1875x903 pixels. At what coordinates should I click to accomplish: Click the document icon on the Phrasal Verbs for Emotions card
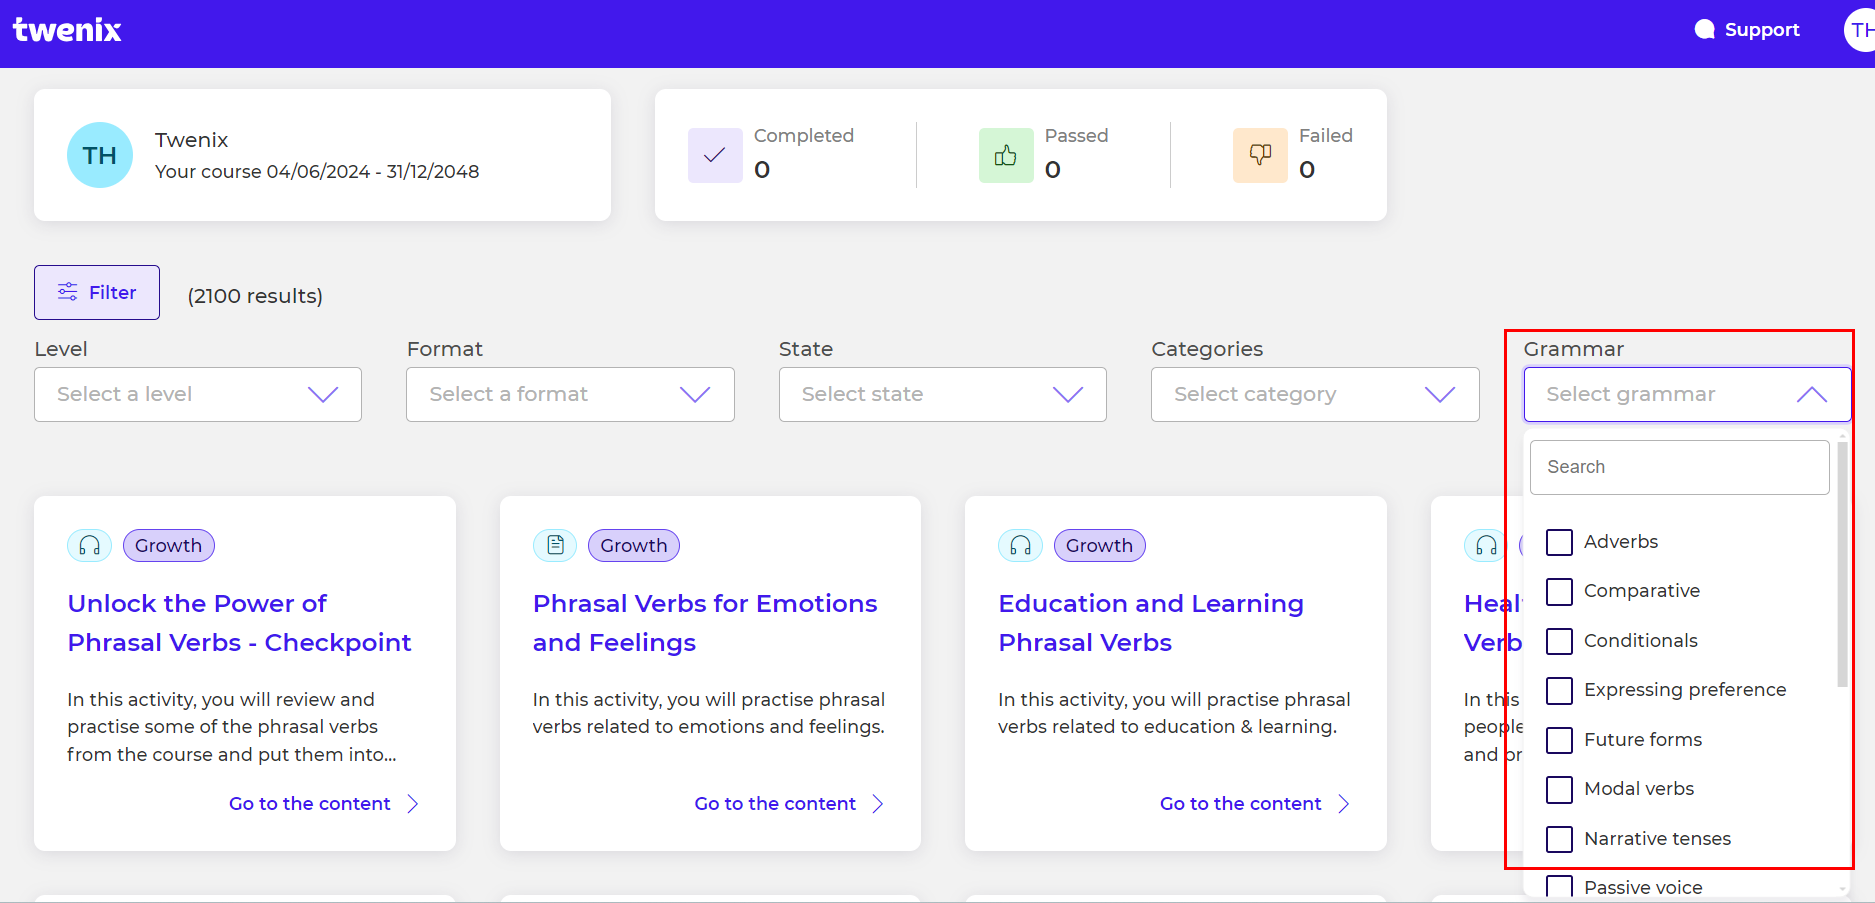tap(555, 545)
